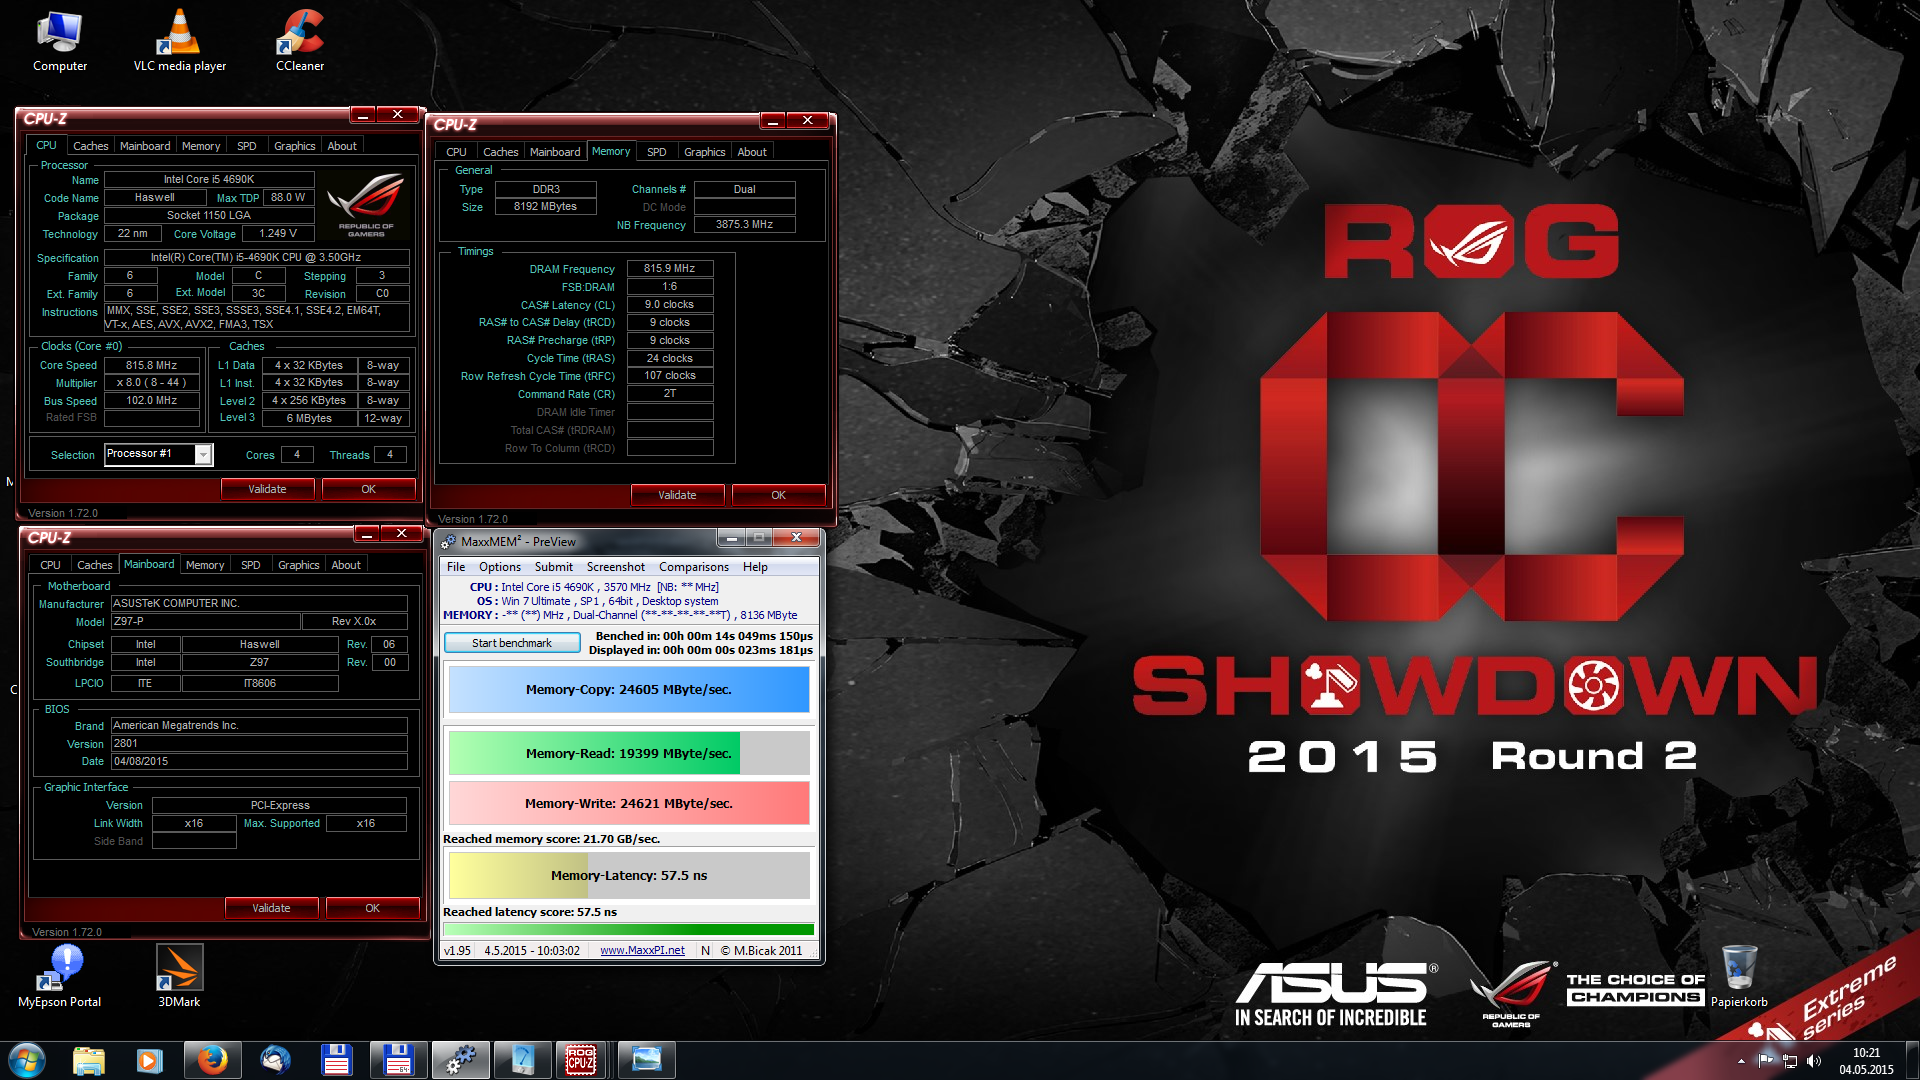
Task: Open MaxxMEM Options menu
Action: pos(500,567)
